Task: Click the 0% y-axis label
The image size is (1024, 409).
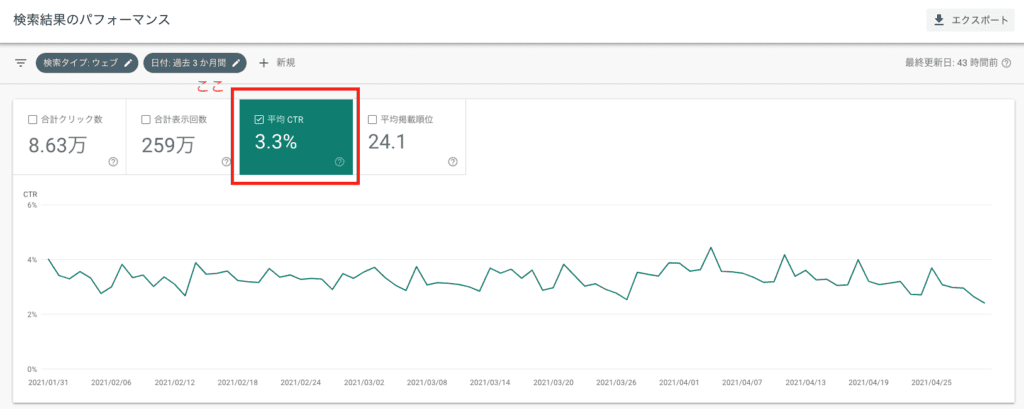Action: [31, 369]
